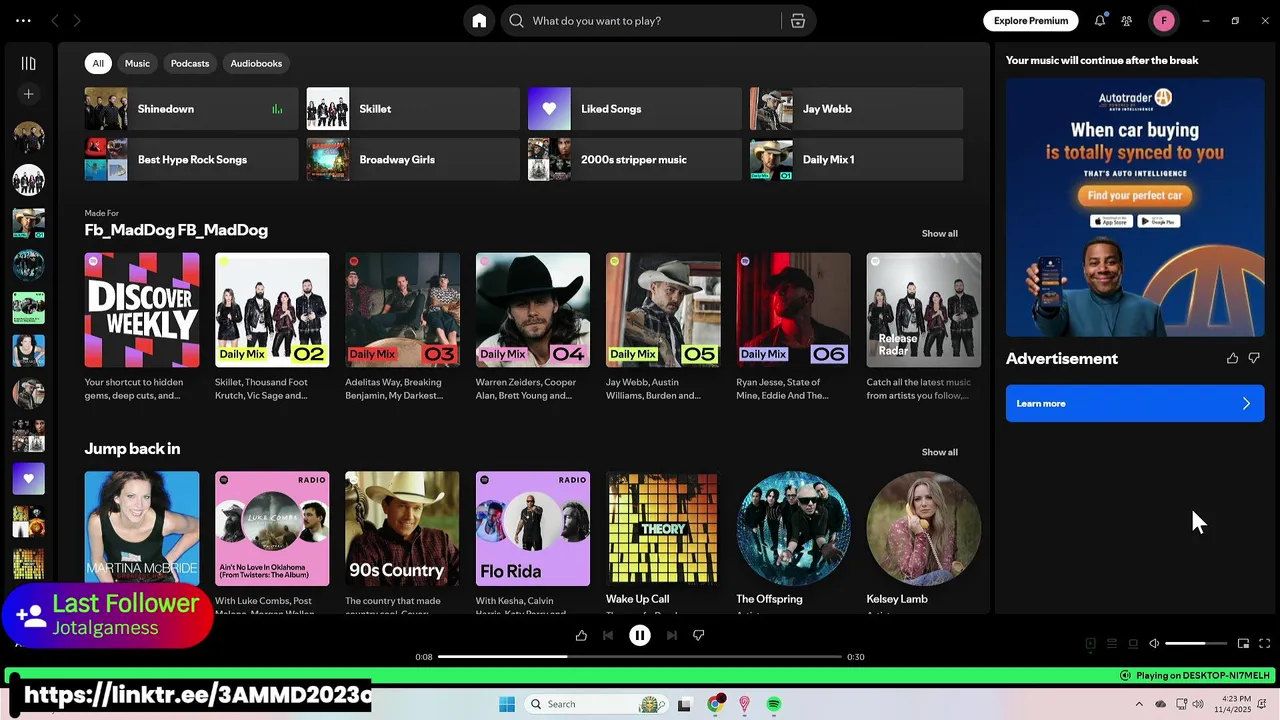
Task: Go back with the left arrow
Action: coord(55,21)
